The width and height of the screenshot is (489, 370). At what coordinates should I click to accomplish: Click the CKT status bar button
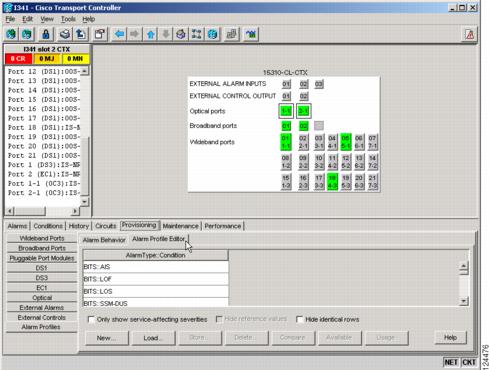pos(469,362)
